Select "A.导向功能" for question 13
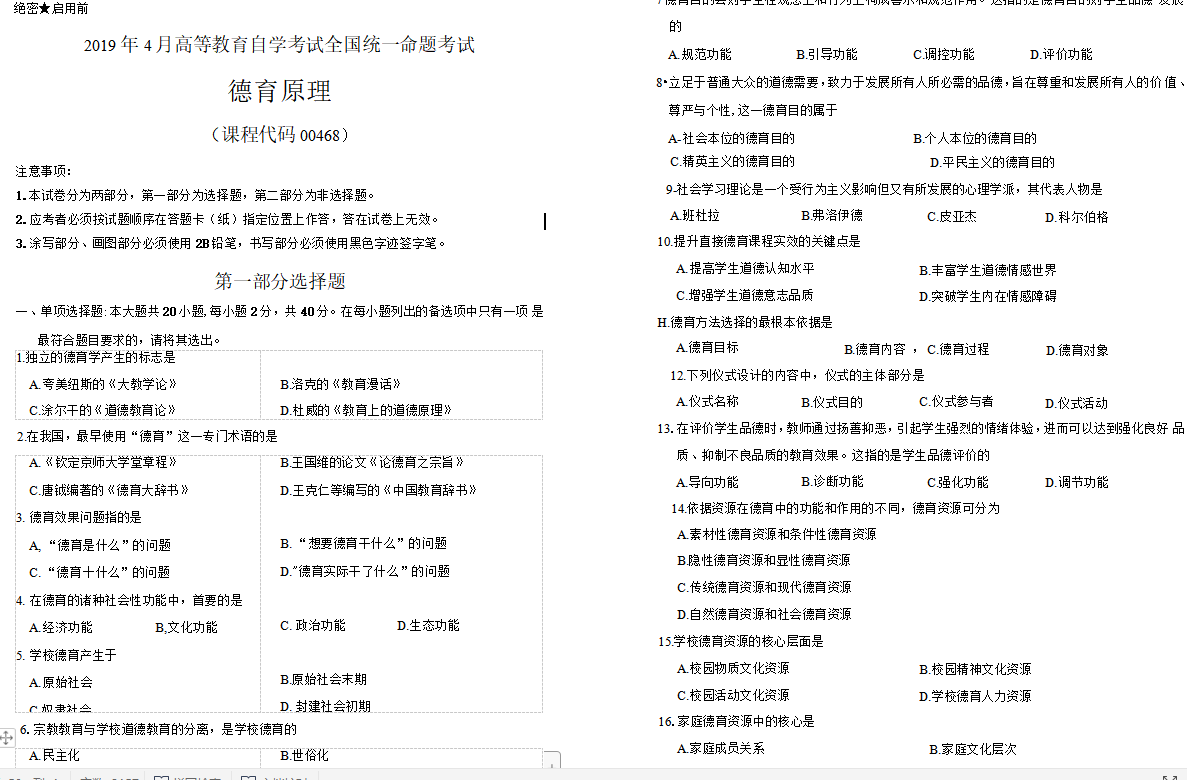Screen dimensions: 1187x780 (x=707, y=482)
